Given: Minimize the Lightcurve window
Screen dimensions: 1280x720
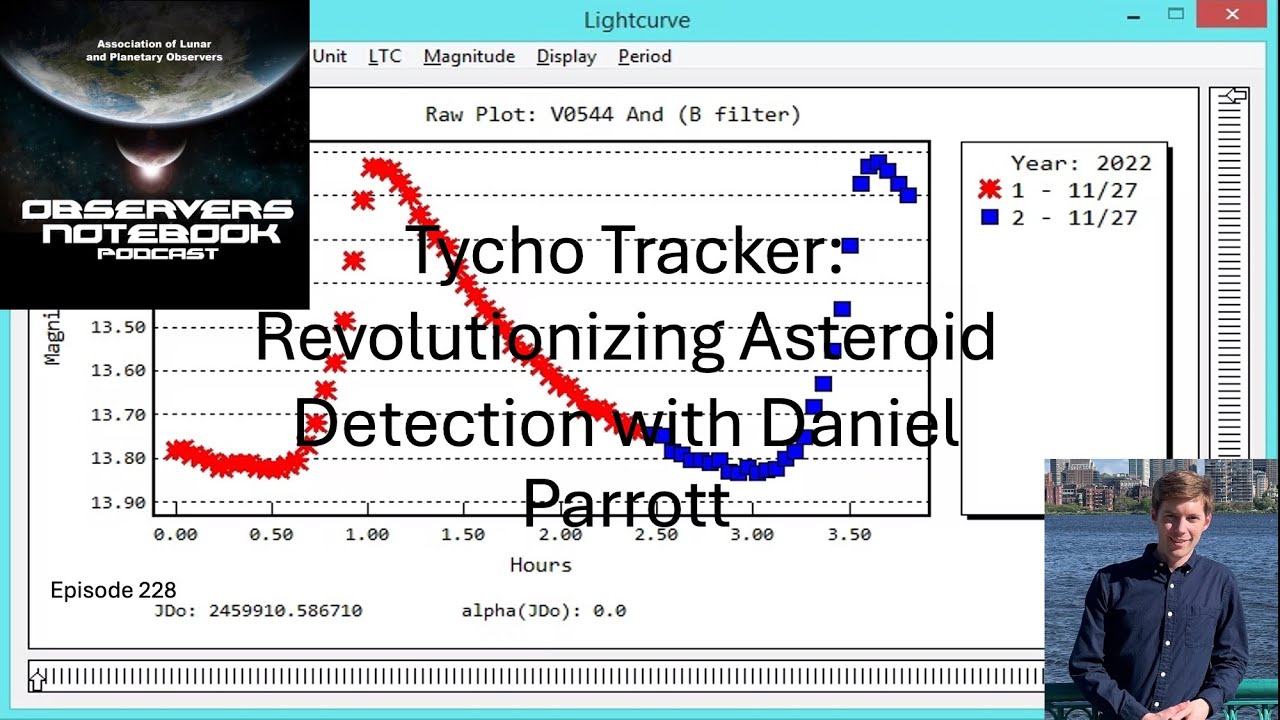Looking at the screenshot, I should pyautogui.click(x=1133, y=18).
